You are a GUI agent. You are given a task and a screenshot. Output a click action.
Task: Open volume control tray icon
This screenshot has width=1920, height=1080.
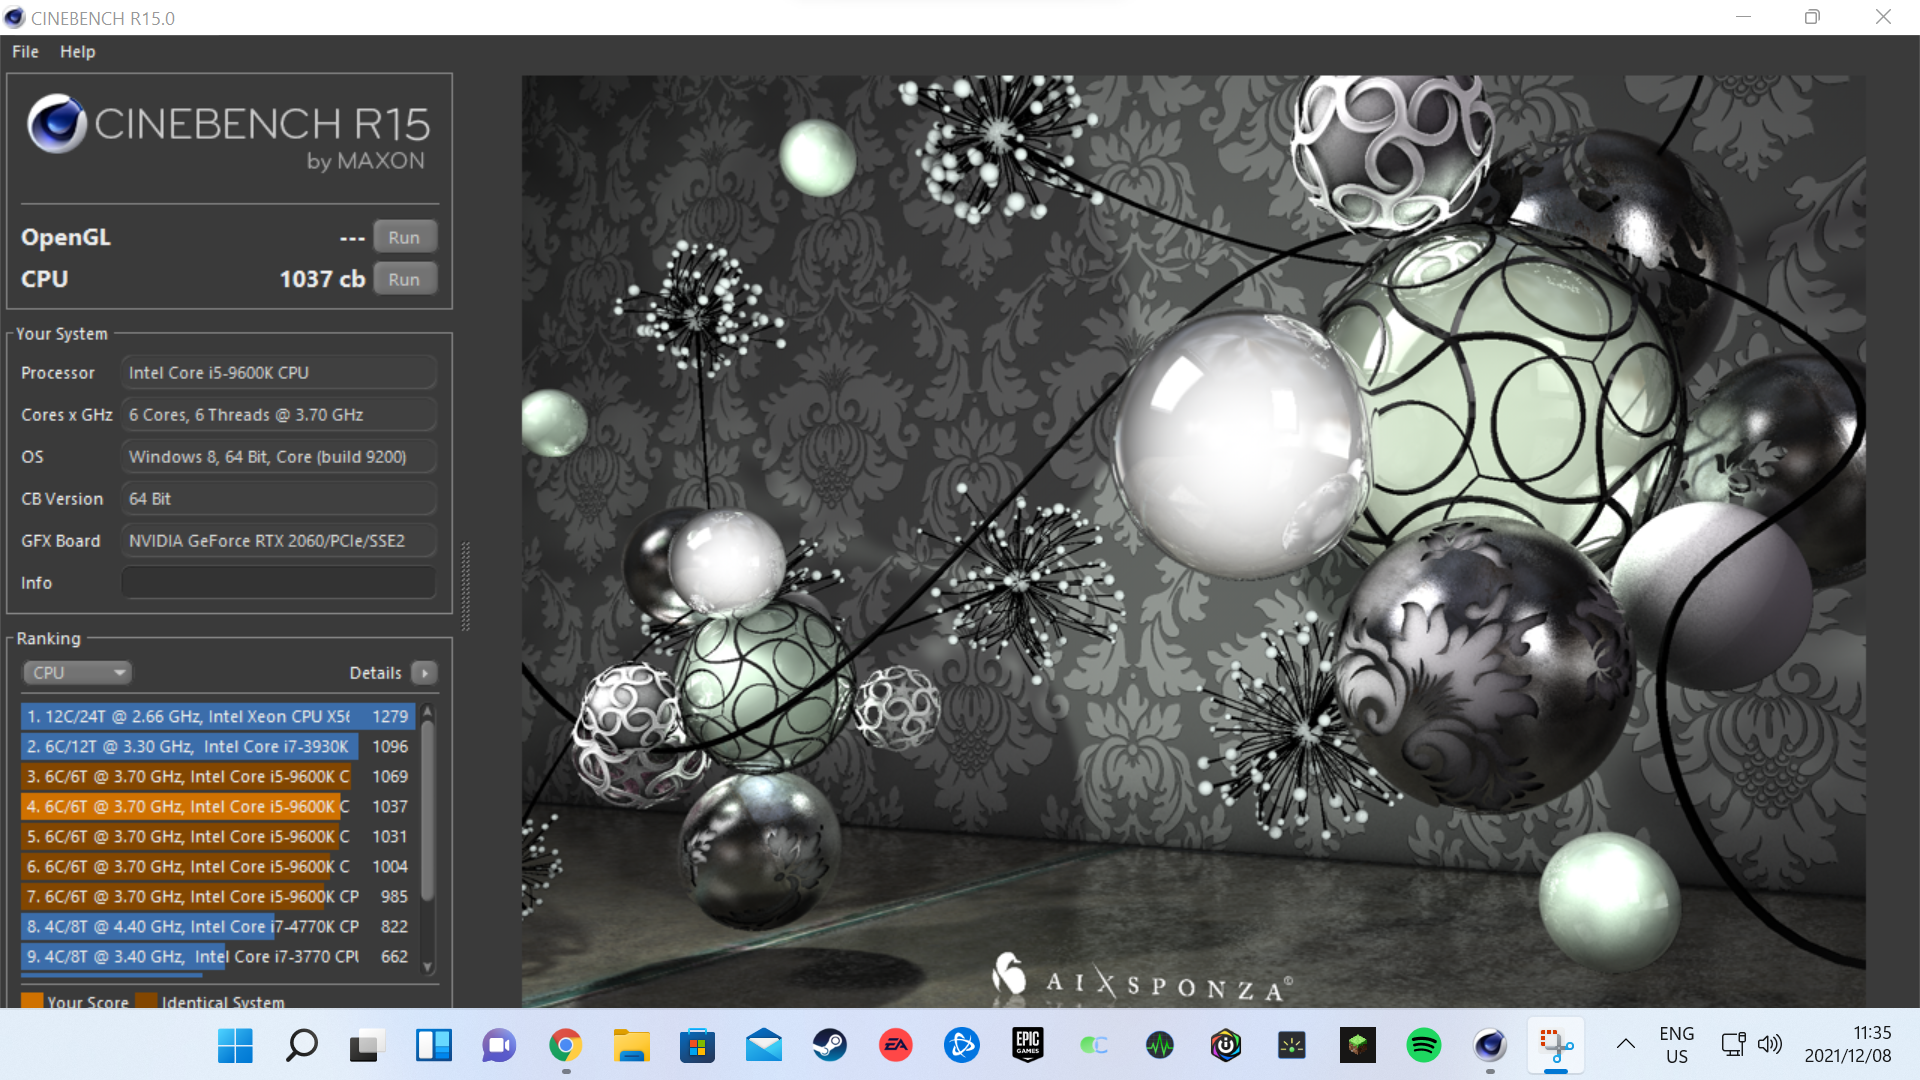pyautogui.click(x=1769, y=1045)
